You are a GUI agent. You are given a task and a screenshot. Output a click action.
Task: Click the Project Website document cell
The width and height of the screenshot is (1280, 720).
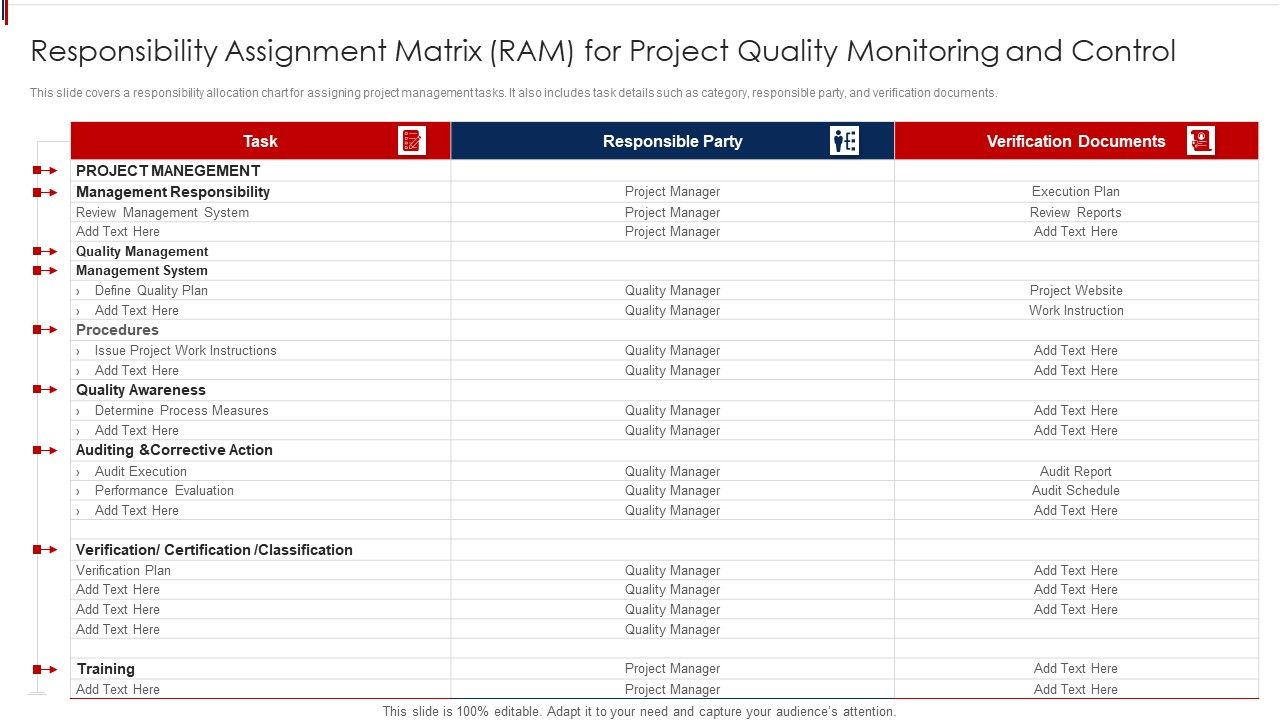[1076, 290]
